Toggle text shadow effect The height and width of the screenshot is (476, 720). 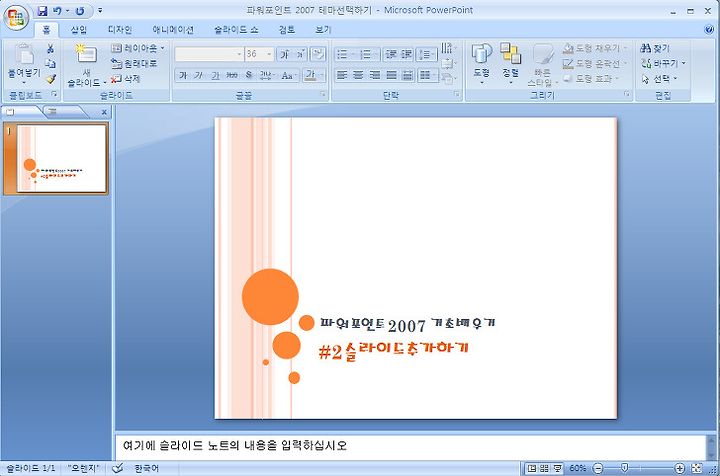click(248, 75)
